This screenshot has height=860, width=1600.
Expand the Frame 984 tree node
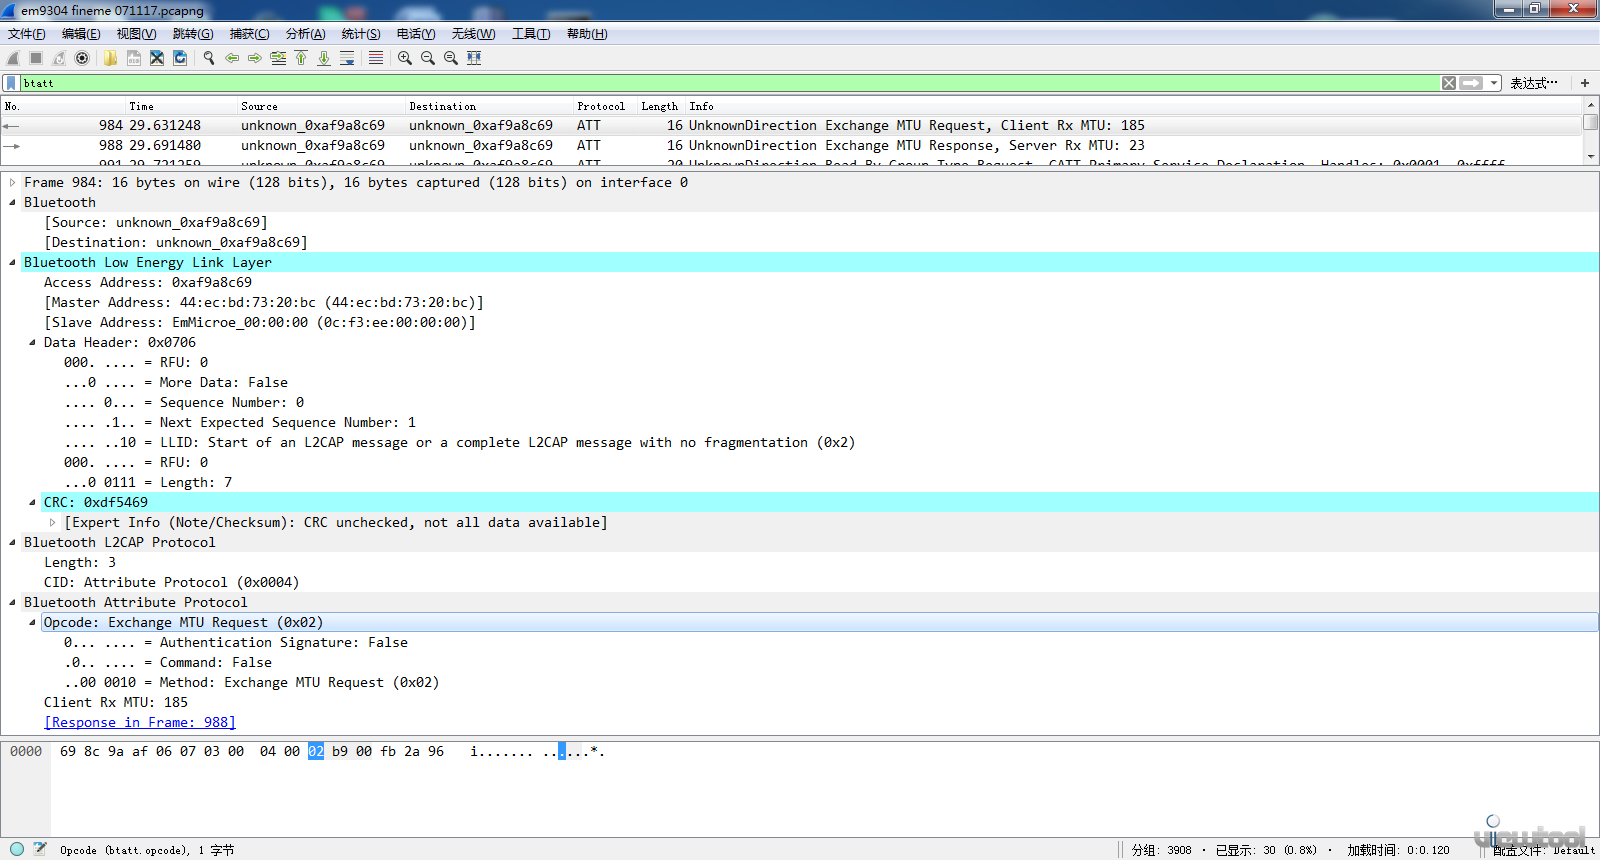point(12,182)
